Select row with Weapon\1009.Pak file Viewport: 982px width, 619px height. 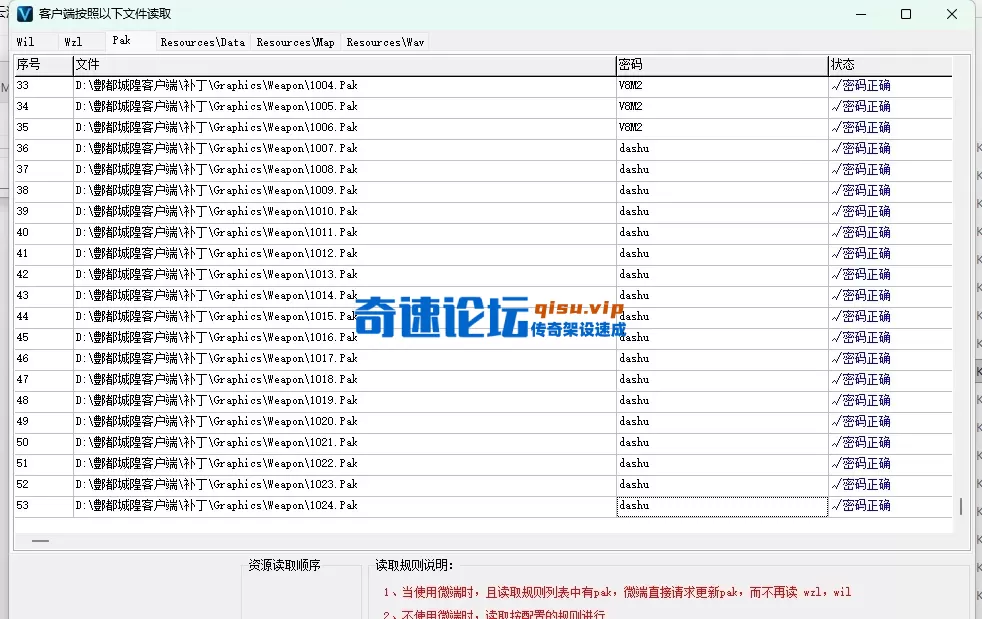click(483, 190)
